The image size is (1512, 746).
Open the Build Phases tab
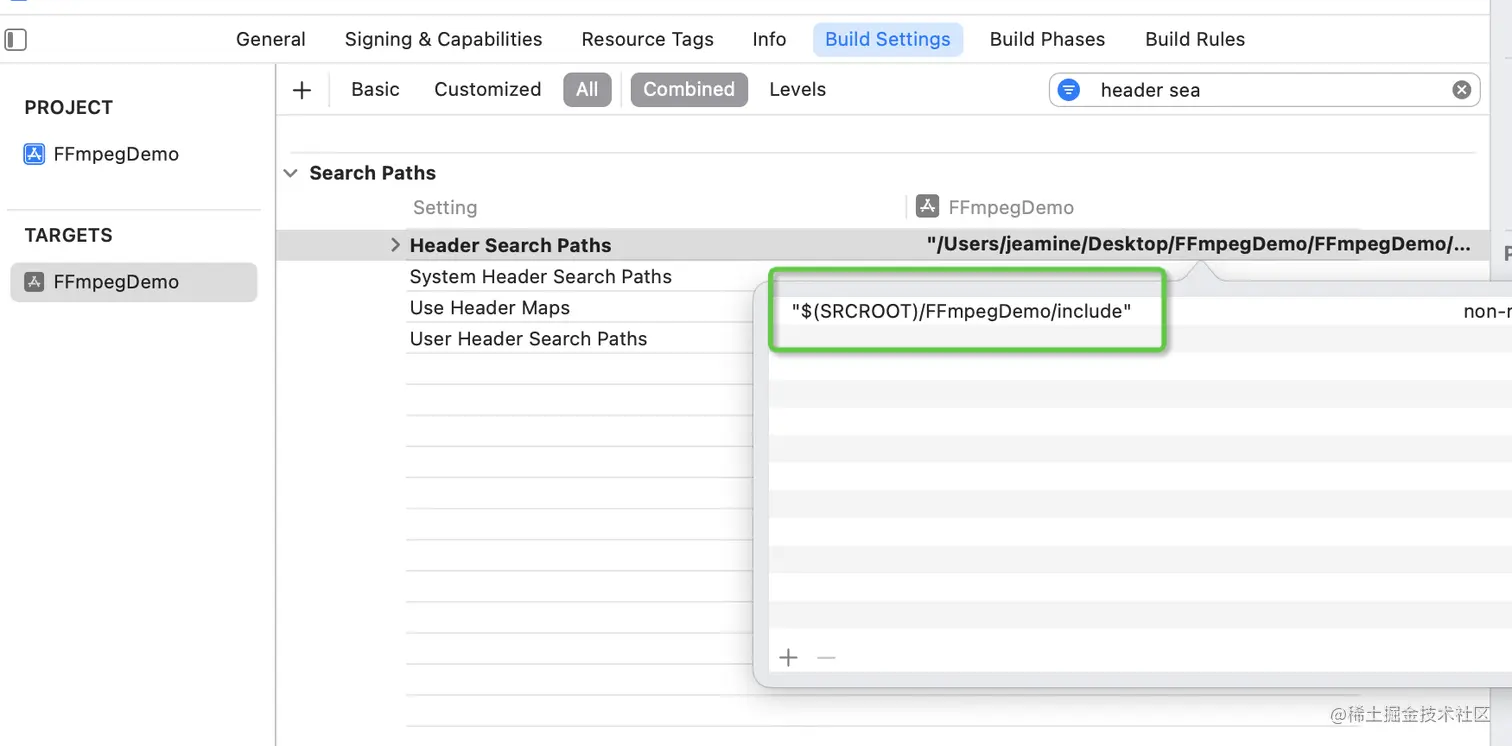(x=1047, y=40)
